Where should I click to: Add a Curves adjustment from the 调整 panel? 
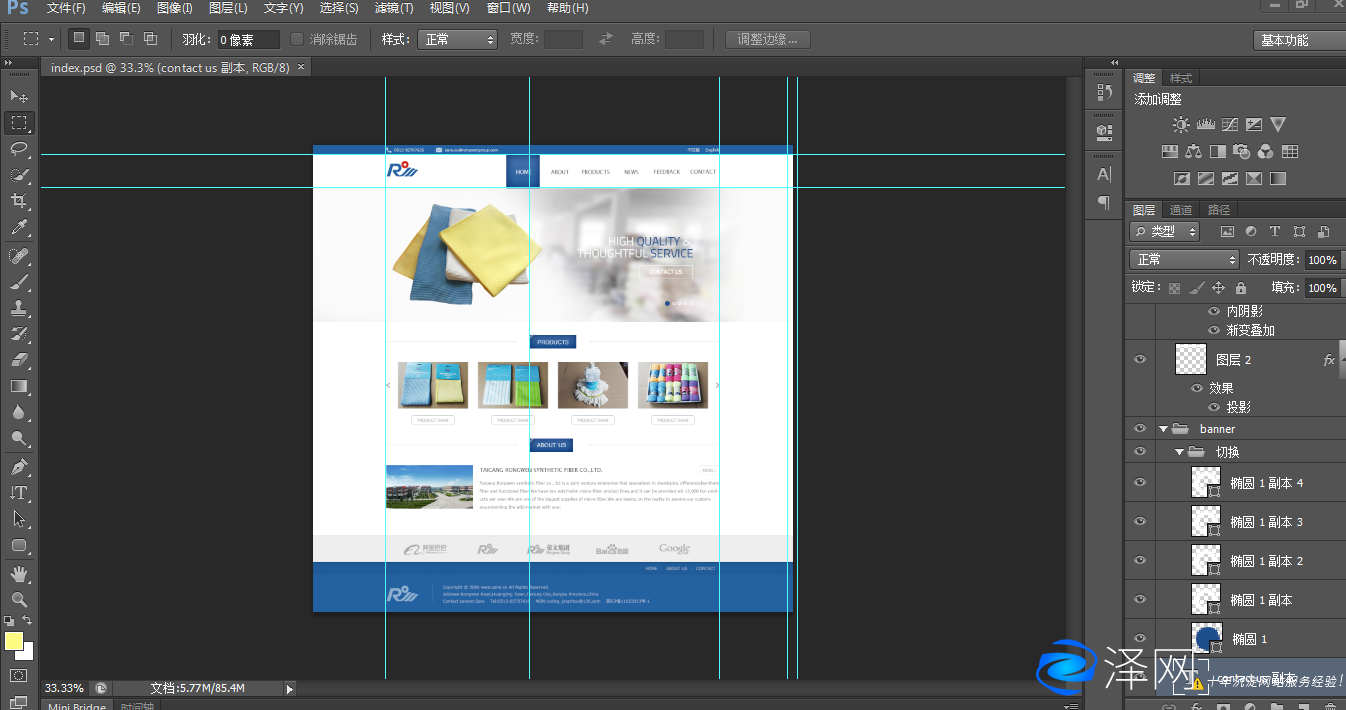pos(1229,124)
